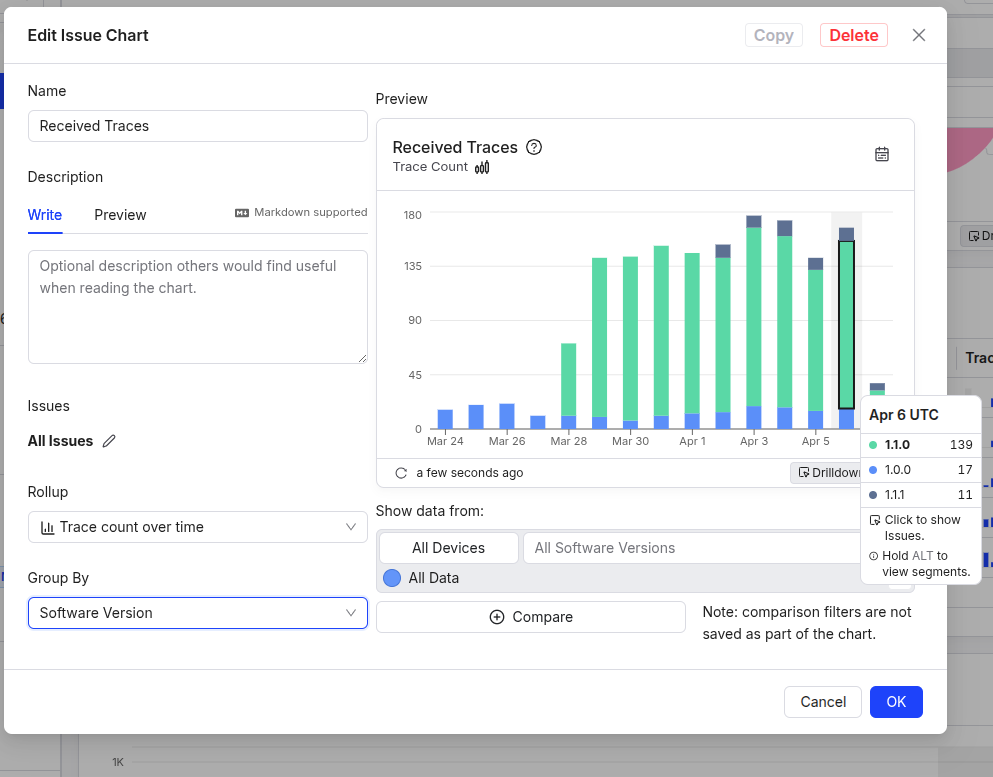Screen dimensions: 993x777
Task: Click the plus icon on Compare button
Action: (x=497, y=617)
